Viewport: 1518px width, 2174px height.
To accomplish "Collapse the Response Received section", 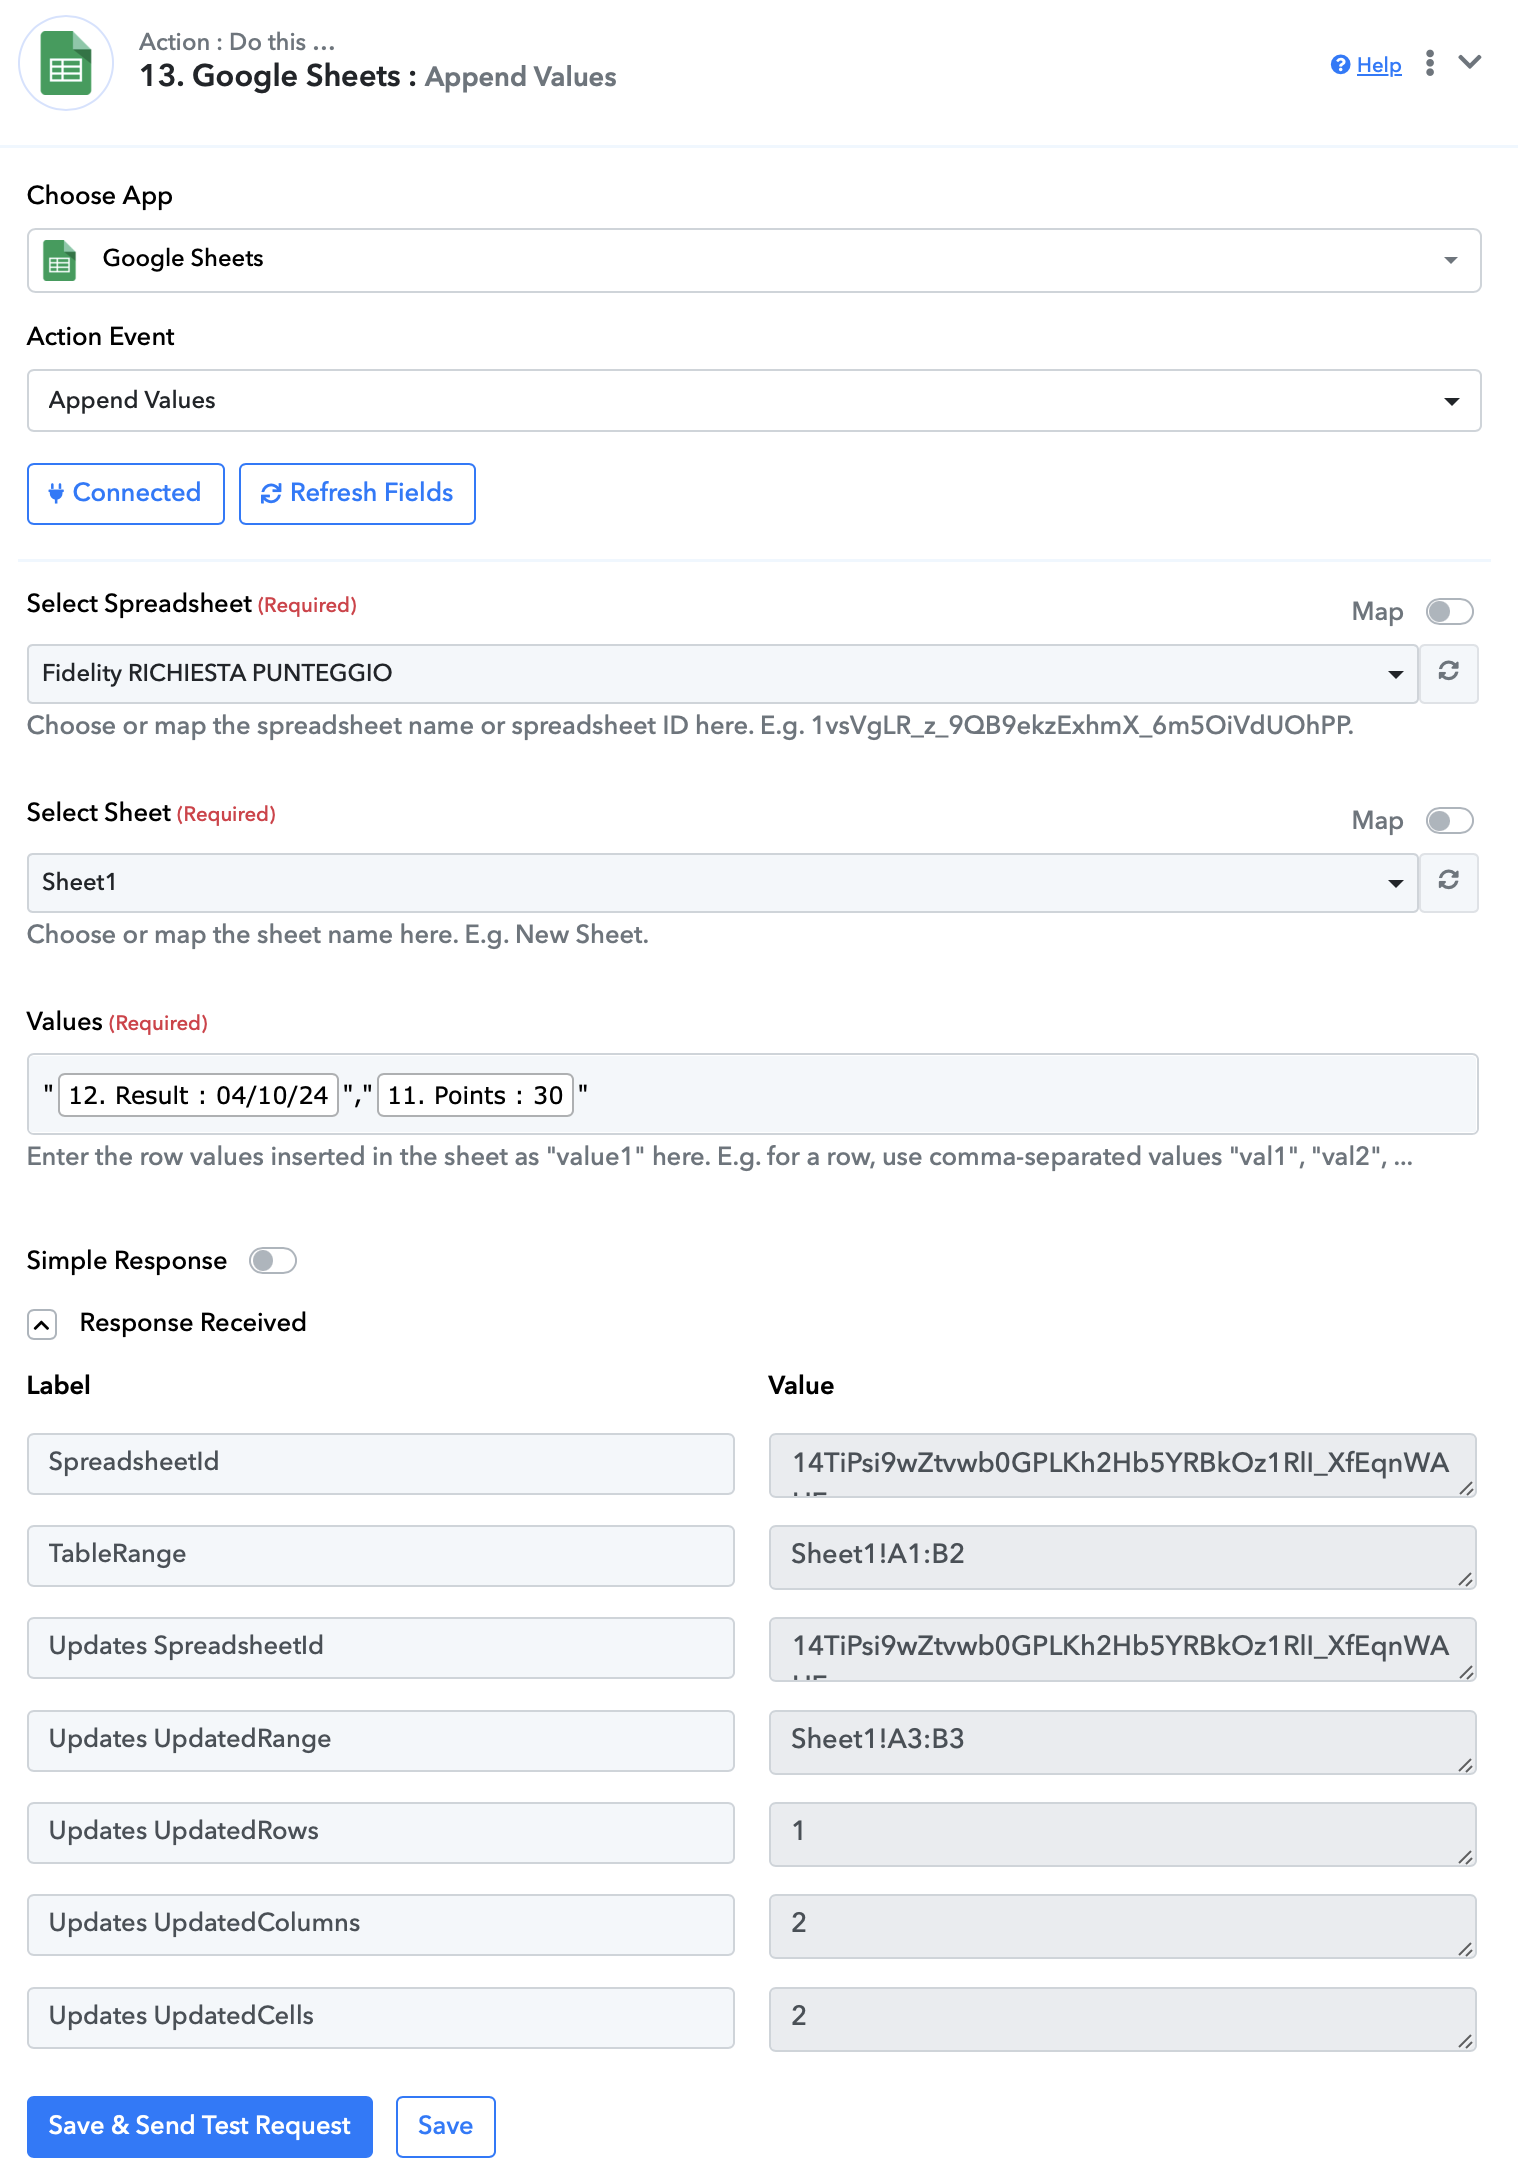I will pos(42,1324).
